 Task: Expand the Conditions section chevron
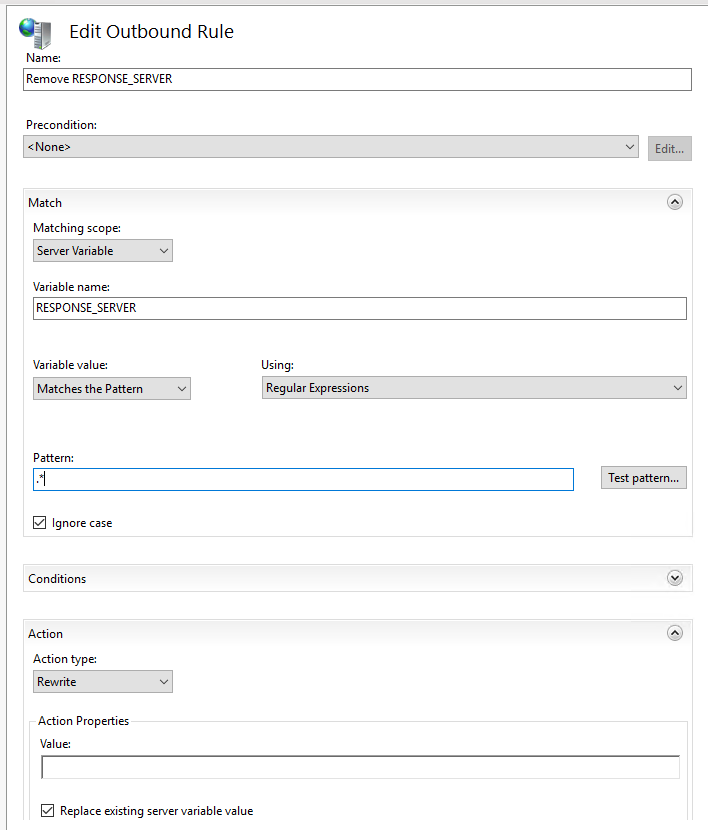(x=675, y=578)
